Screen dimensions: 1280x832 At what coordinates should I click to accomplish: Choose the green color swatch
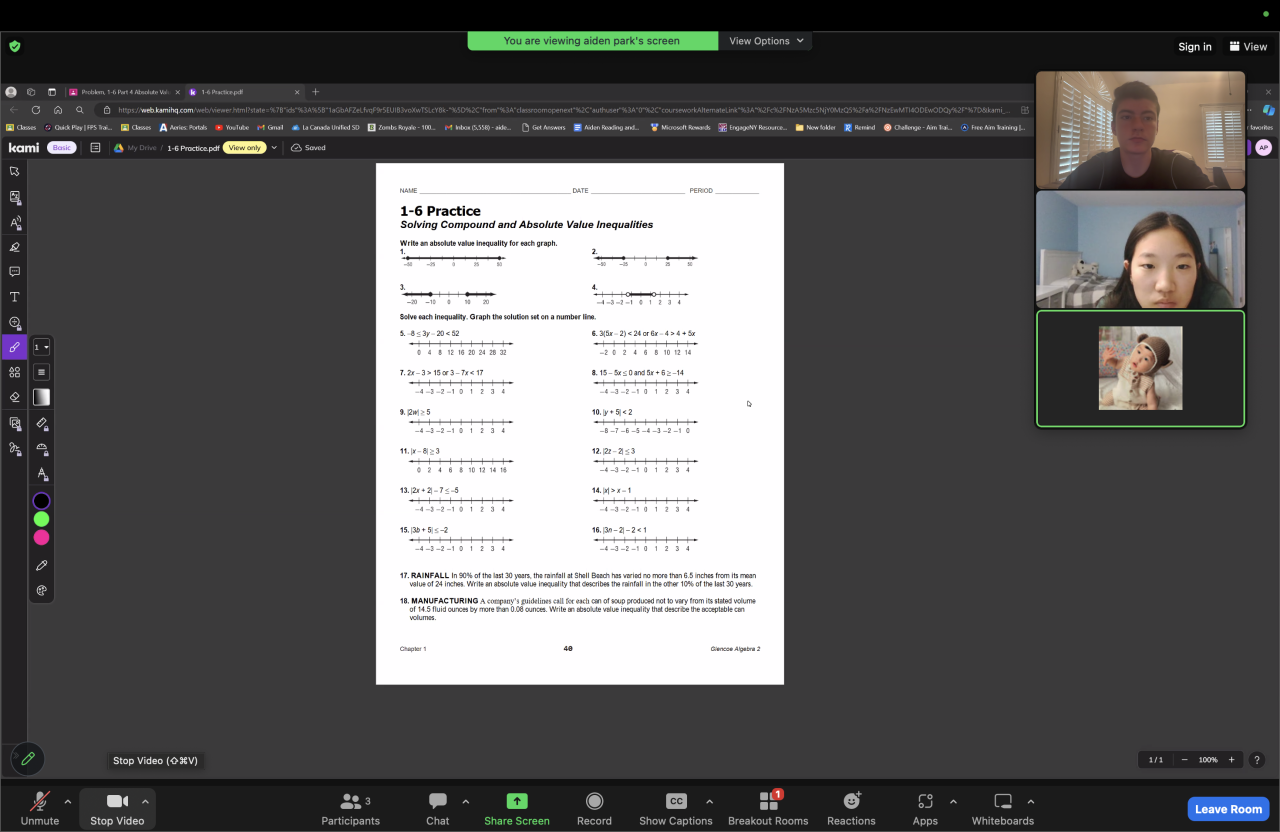[41, 519]
